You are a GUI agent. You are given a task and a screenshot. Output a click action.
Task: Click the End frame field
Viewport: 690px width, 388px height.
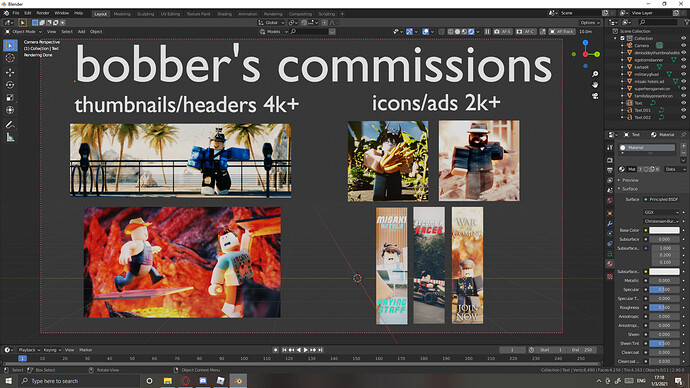[582, 350]
